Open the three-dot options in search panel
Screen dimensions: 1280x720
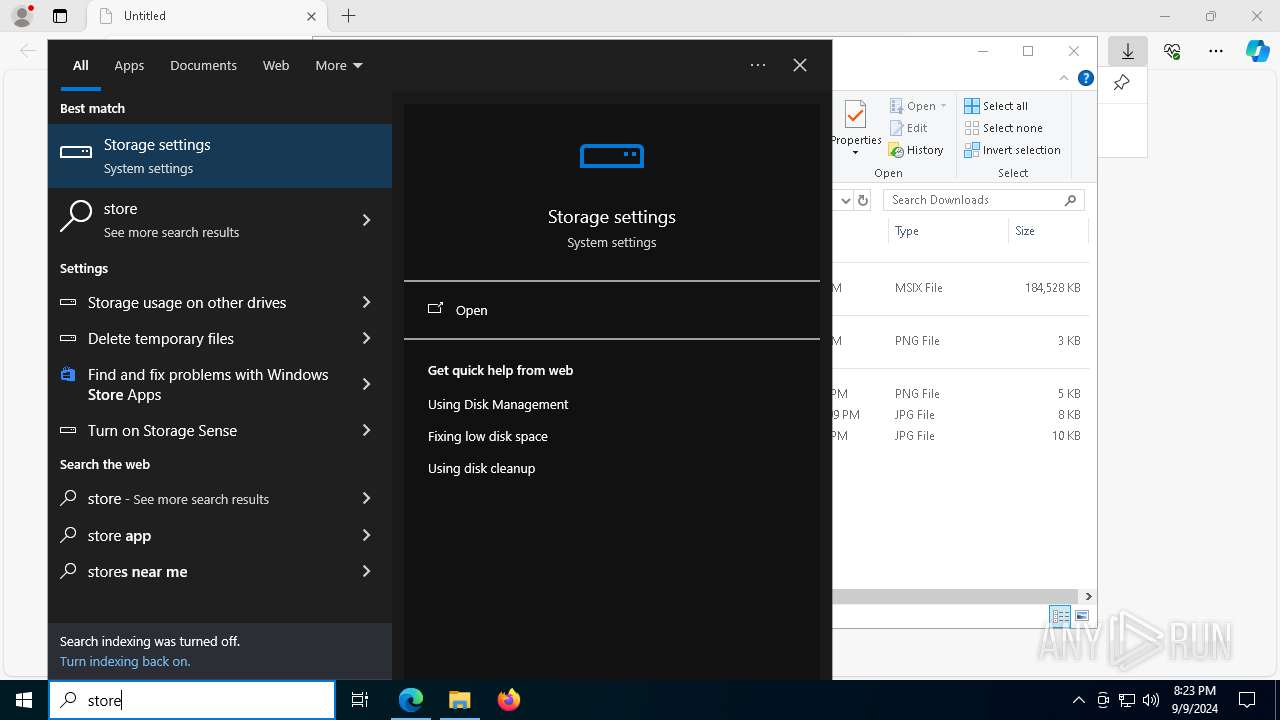point(758,65)
